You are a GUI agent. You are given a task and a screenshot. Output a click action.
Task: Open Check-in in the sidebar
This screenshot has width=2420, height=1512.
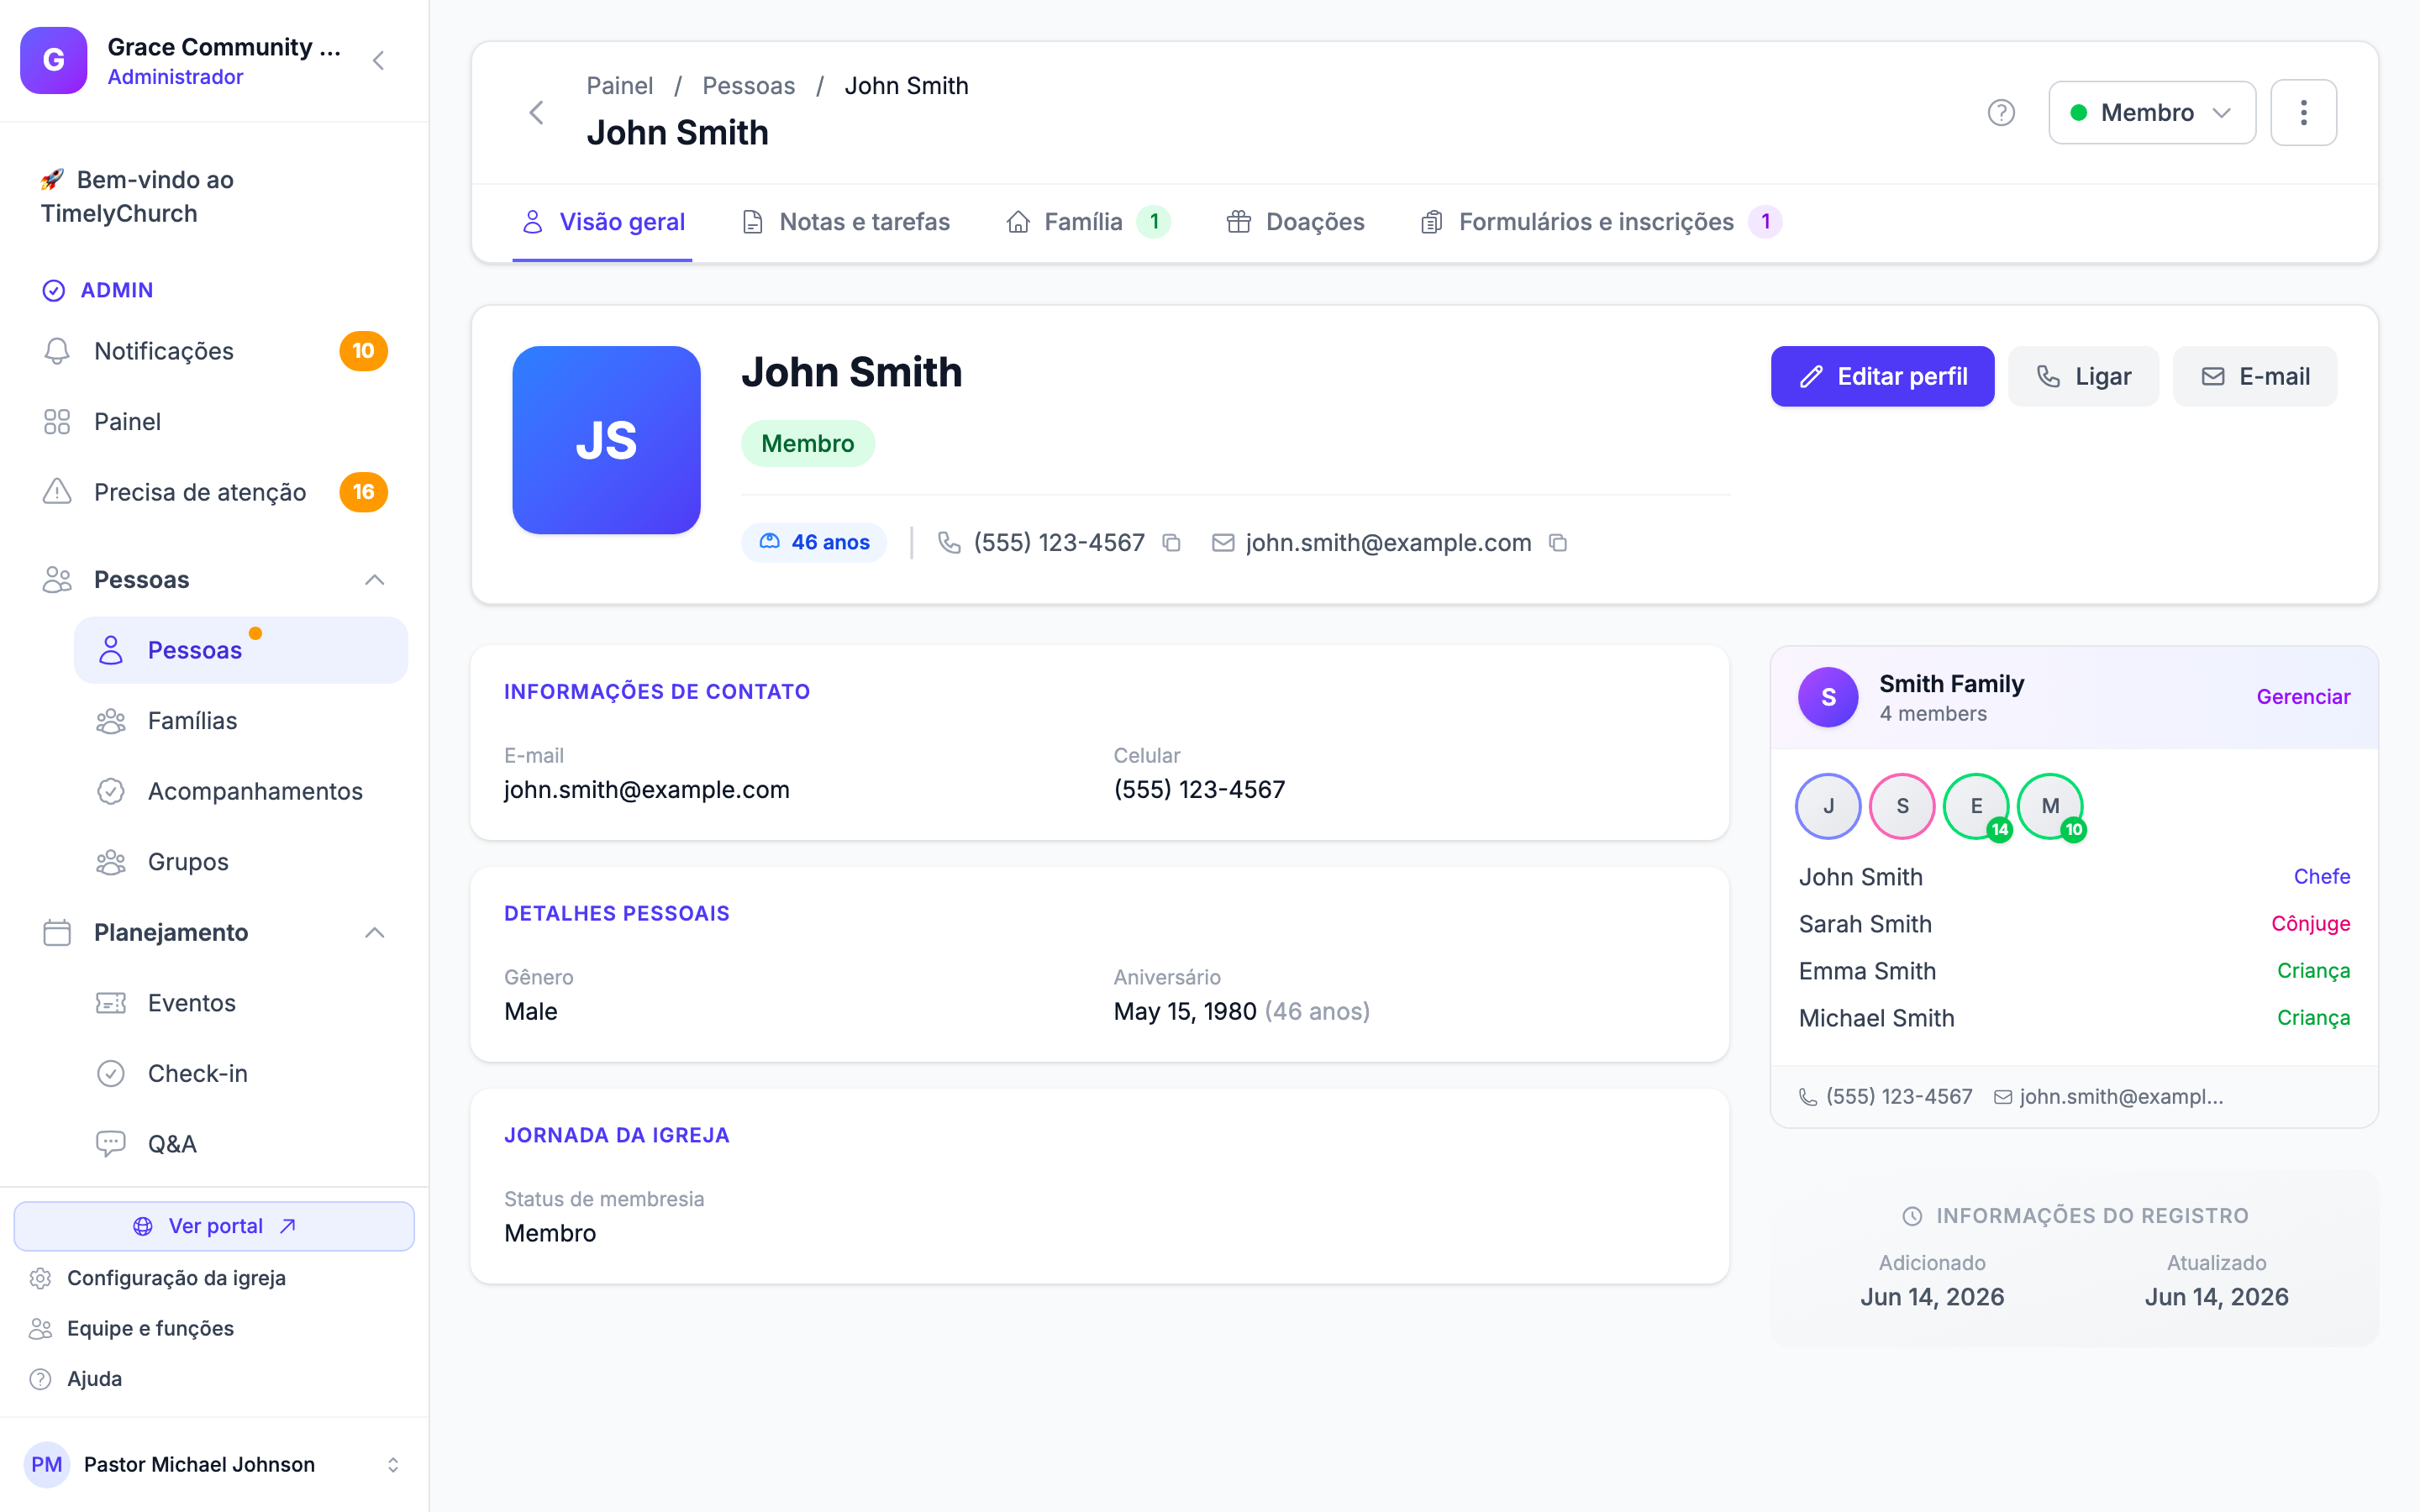pyautogui.click(x=241, y=1074)
